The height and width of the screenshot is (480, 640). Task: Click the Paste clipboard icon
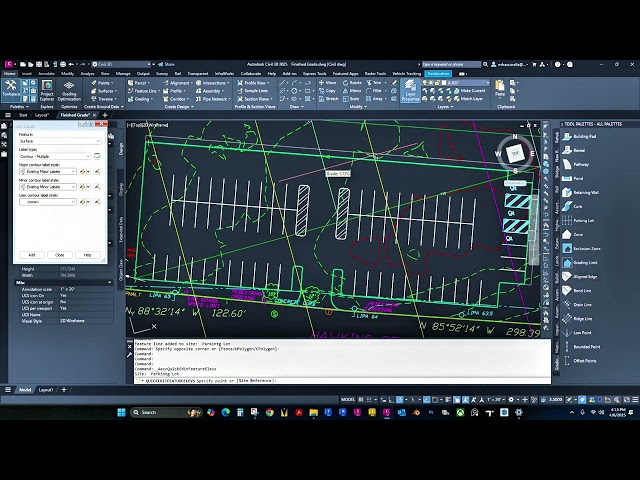tap(500, 88)
